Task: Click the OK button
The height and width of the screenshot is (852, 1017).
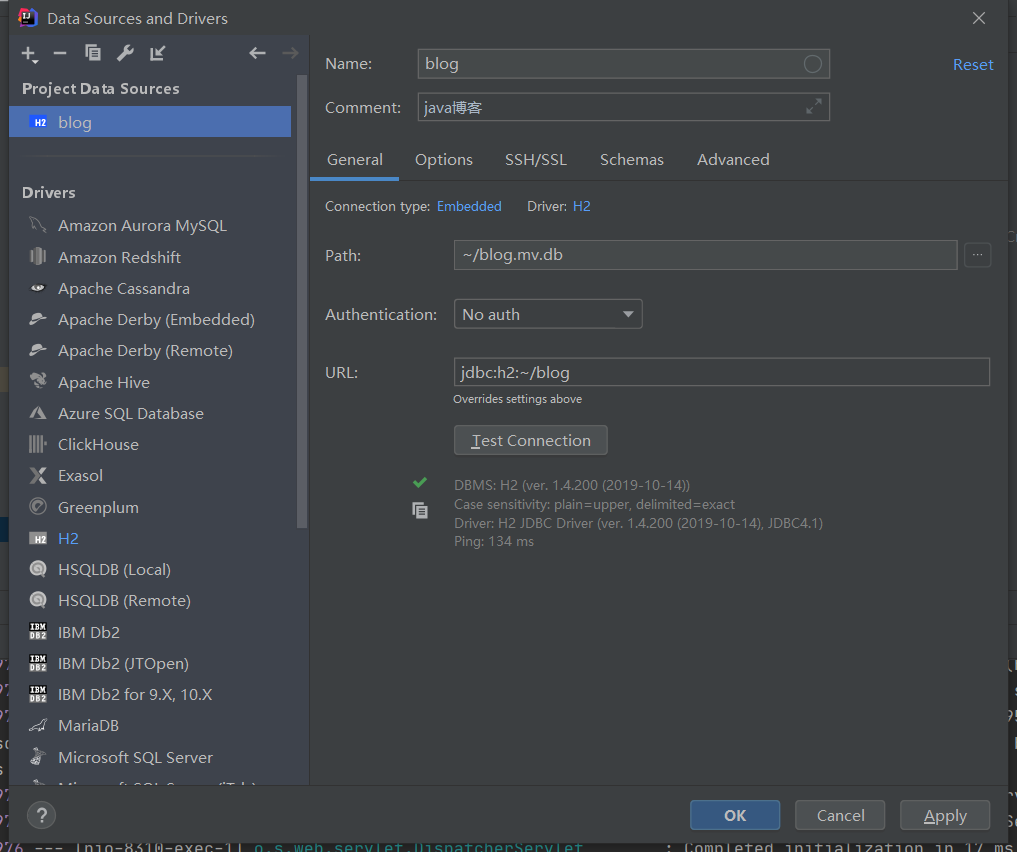Action: tap(735, 815)
